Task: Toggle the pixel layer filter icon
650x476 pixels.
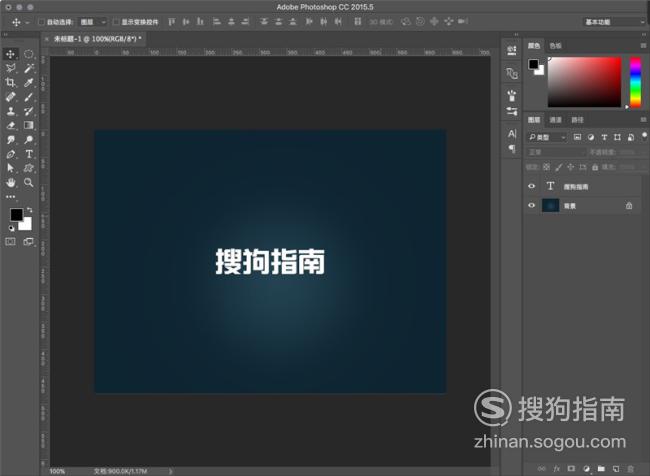Action: 577,137
